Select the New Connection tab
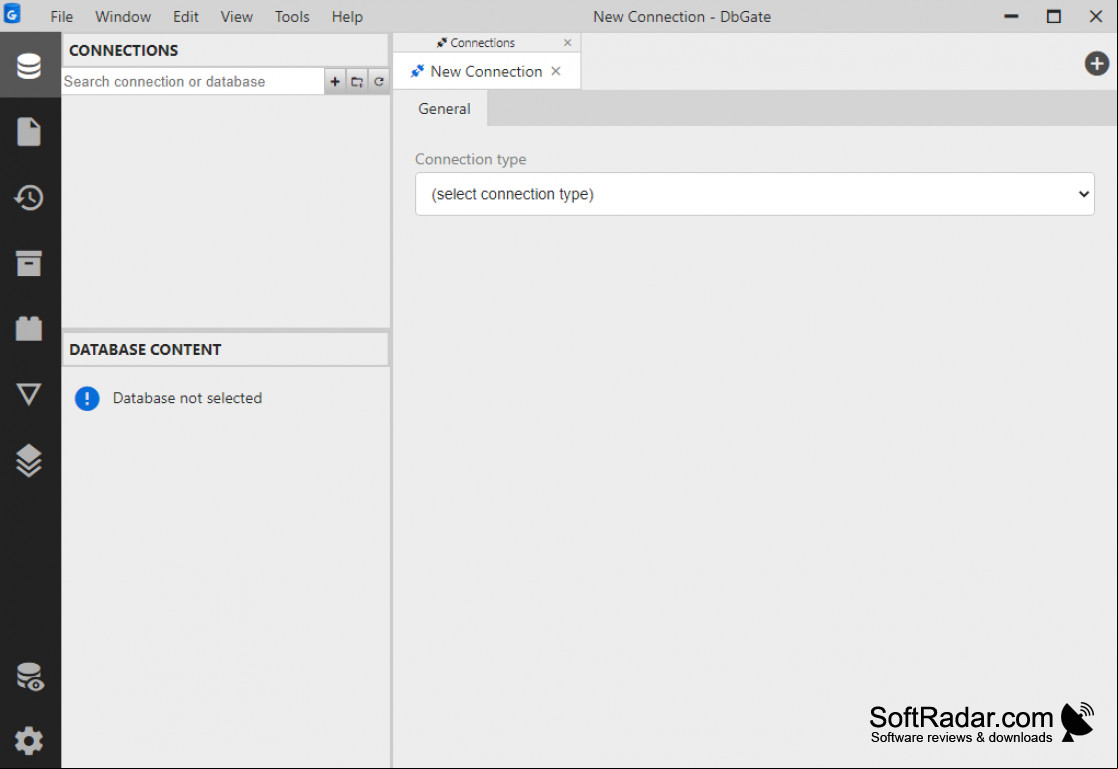 [486, 71]
